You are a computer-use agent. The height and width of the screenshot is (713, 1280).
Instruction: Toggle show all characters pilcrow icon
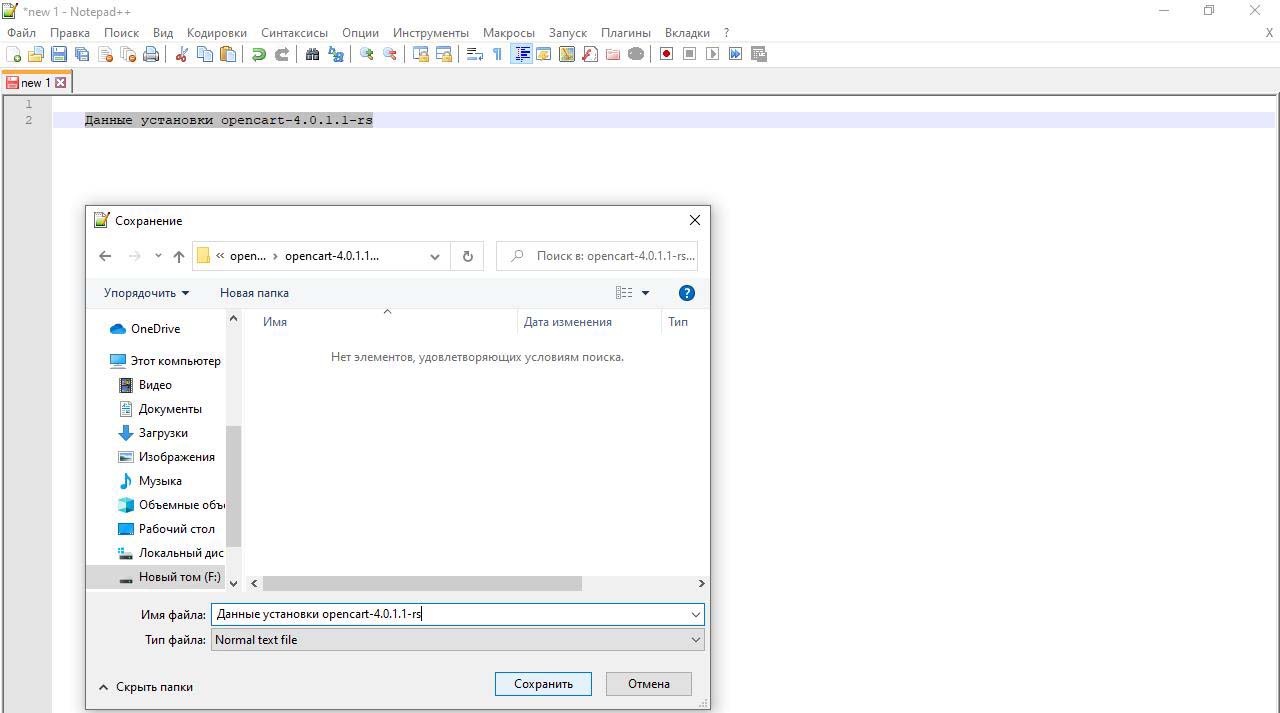pyautogui.click(x=497, y=54)
